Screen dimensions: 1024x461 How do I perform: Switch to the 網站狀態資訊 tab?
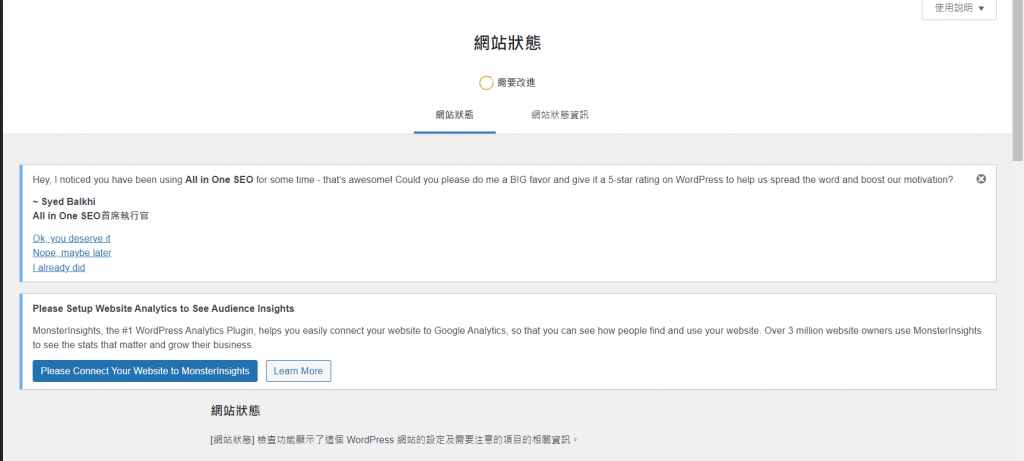point(560,115)
